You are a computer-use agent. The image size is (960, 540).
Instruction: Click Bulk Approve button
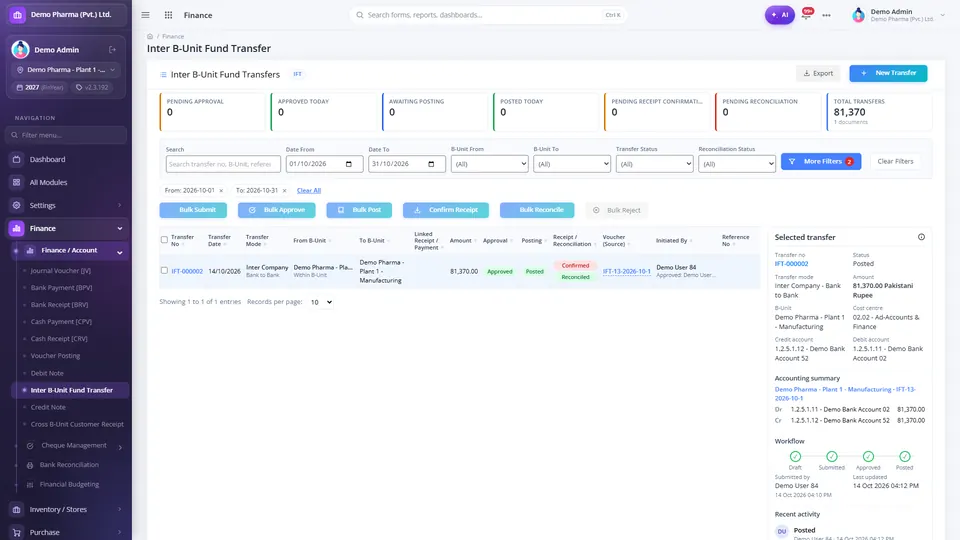[x=277, y=210]
